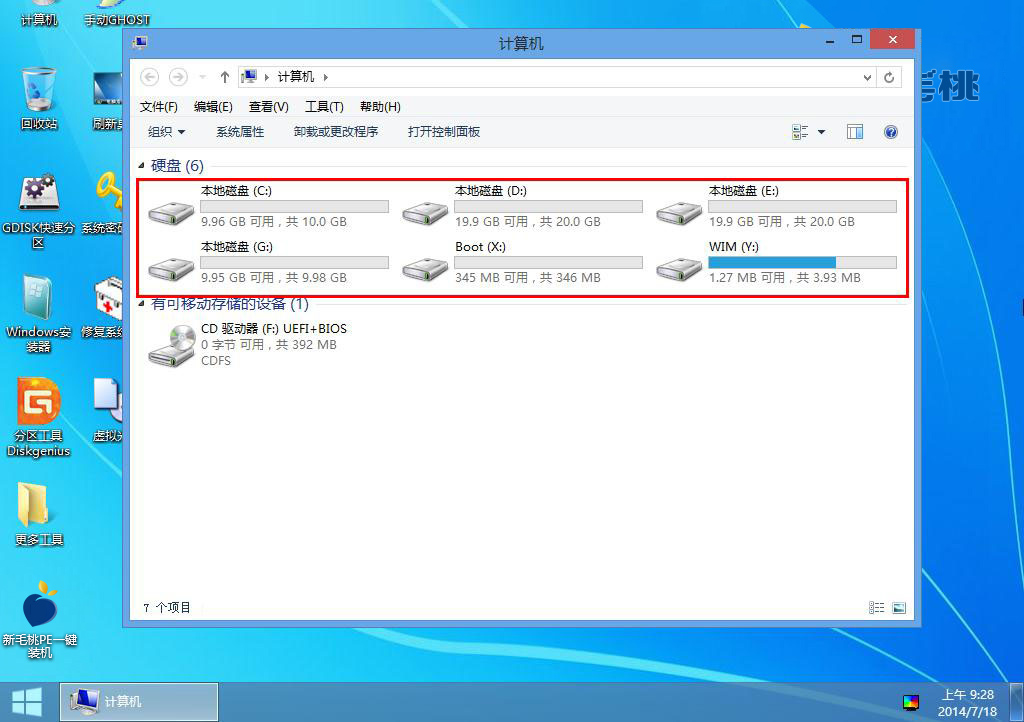
Task: Open the help question mark icon
Action: 891,132
